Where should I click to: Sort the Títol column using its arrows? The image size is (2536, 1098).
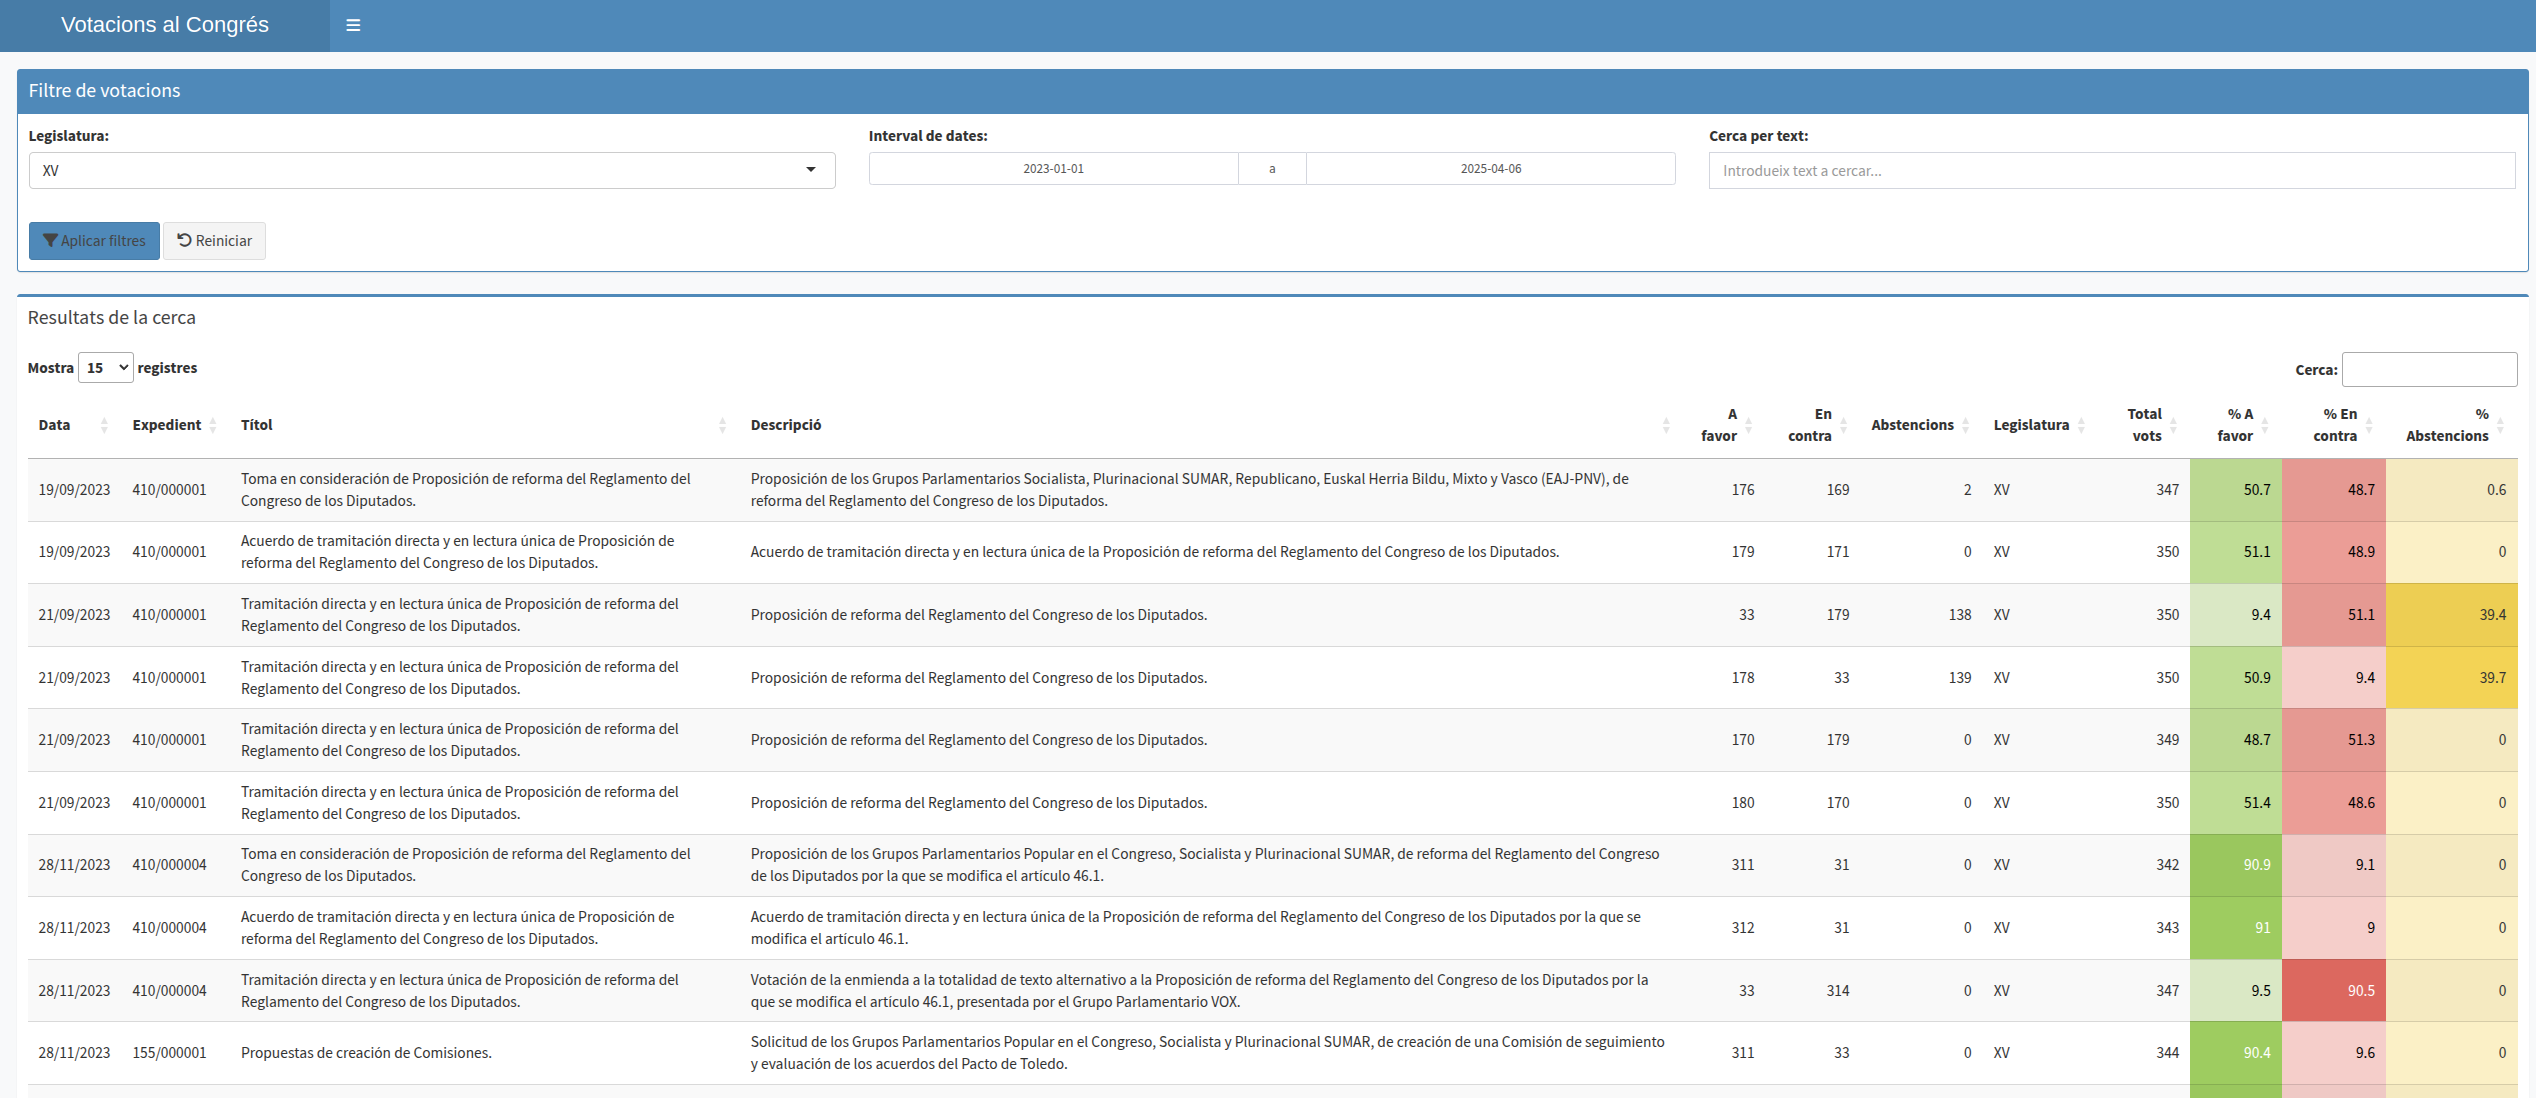click(722, 425)
